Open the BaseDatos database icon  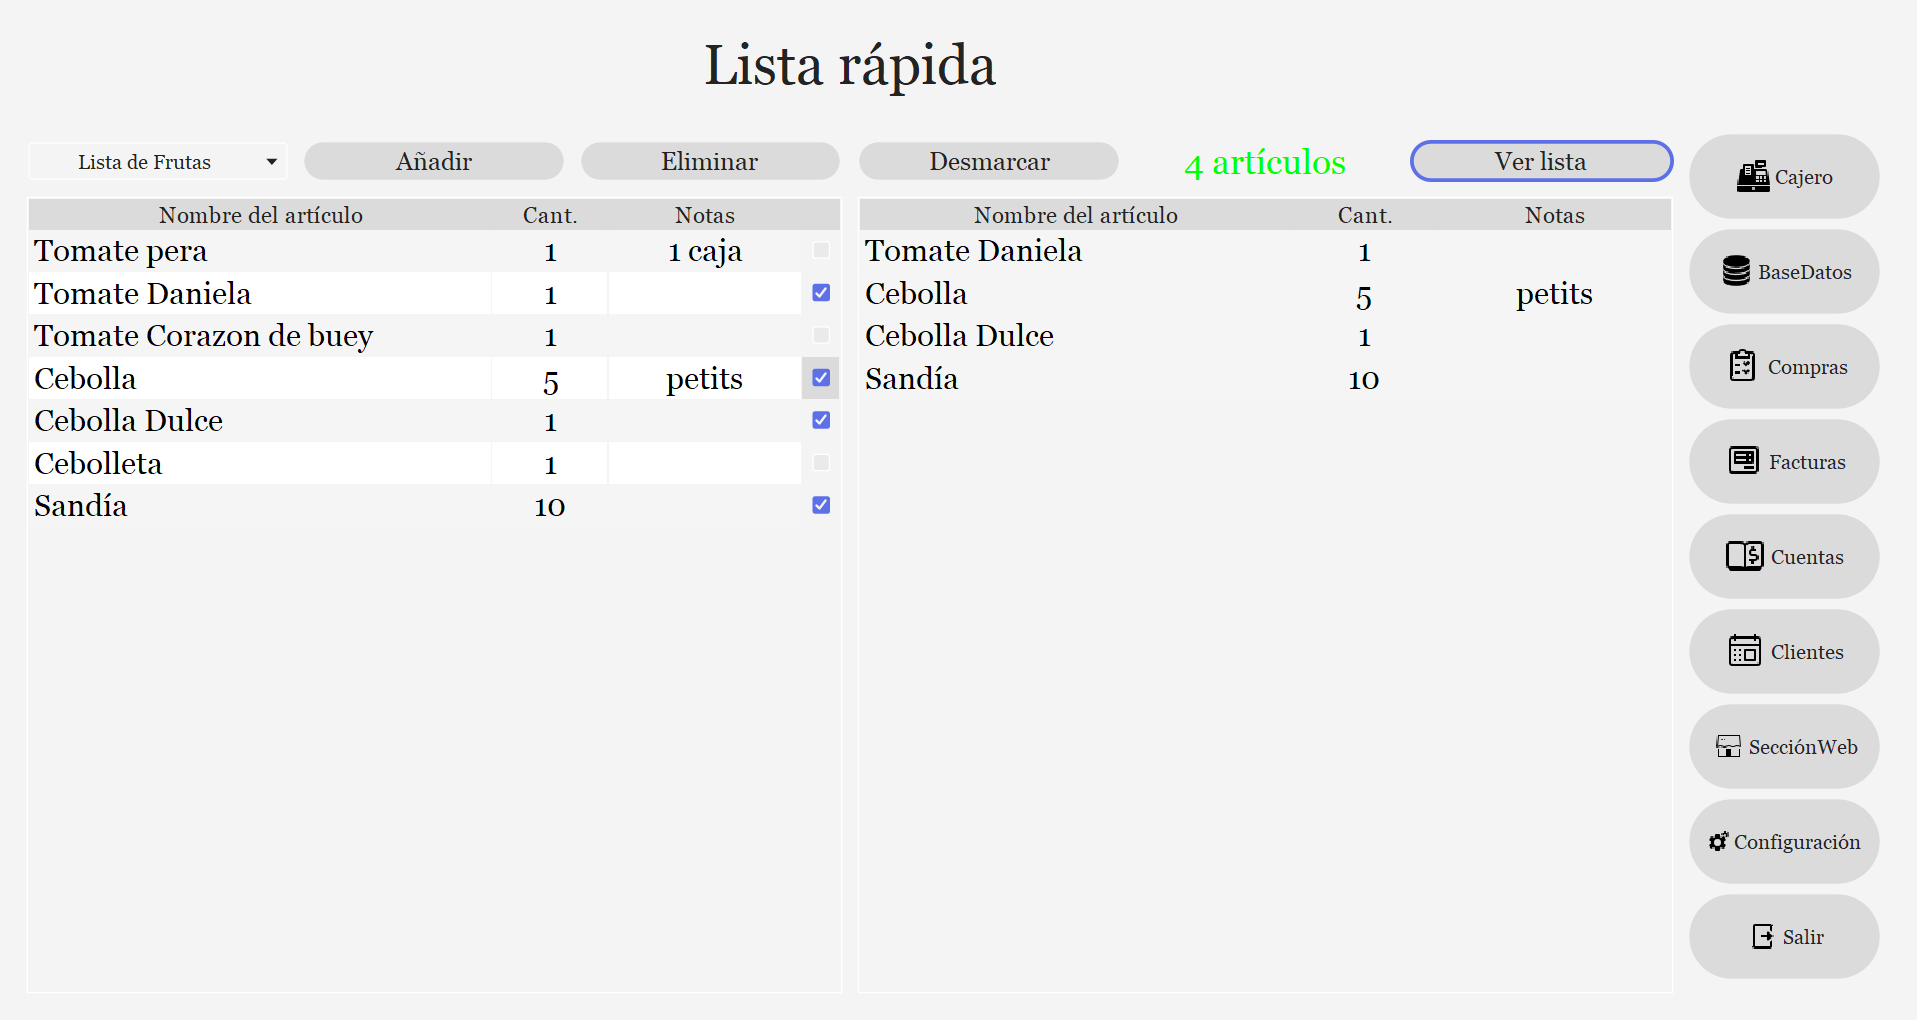click(1736, 271)
